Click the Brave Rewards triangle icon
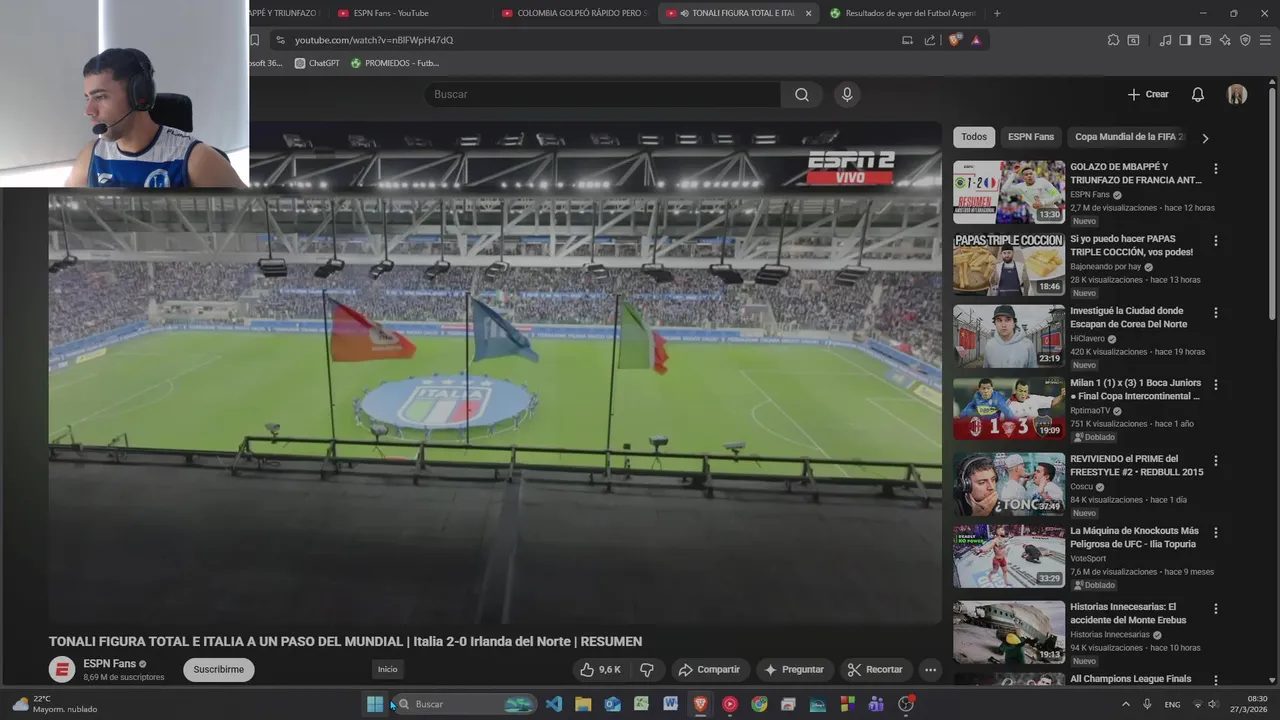Viewport: 1280px width, 720px height. (976, 40)
